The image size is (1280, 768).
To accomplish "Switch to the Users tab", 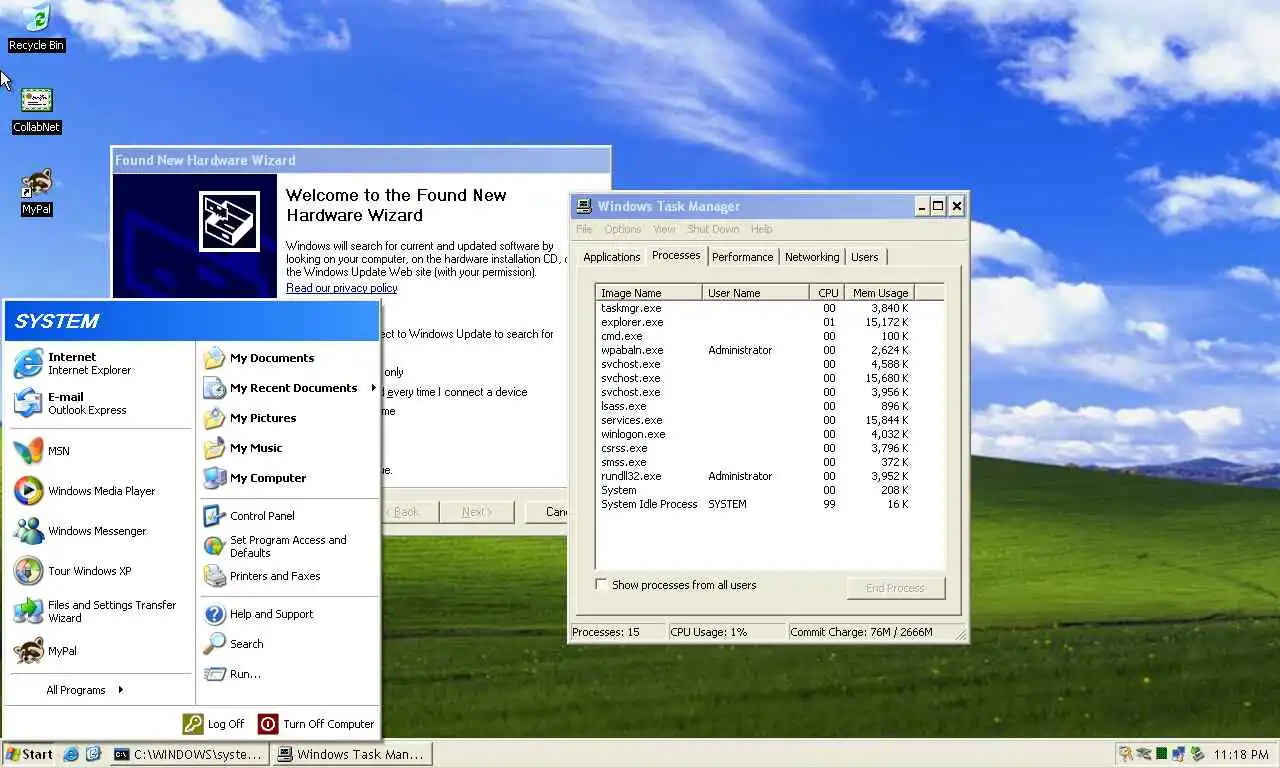I will (865, 257).
